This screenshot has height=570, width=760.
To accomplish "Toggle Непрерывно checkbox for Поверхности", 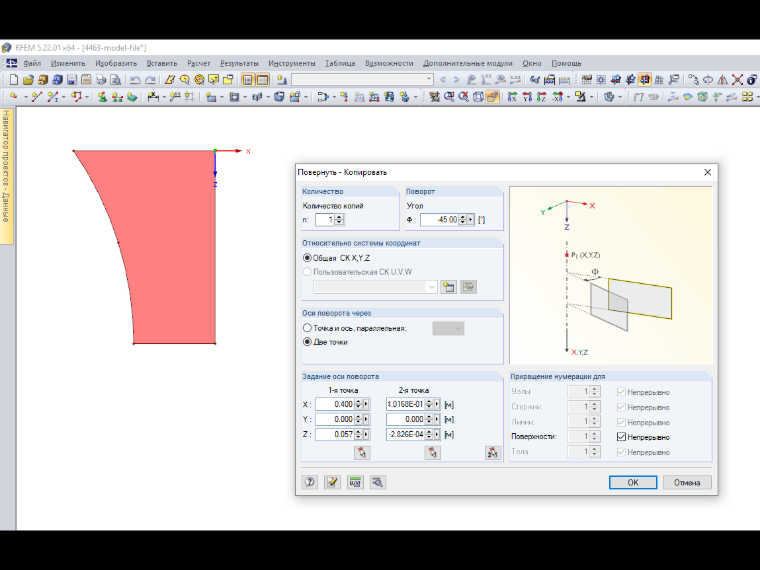I will pos(621,437).
